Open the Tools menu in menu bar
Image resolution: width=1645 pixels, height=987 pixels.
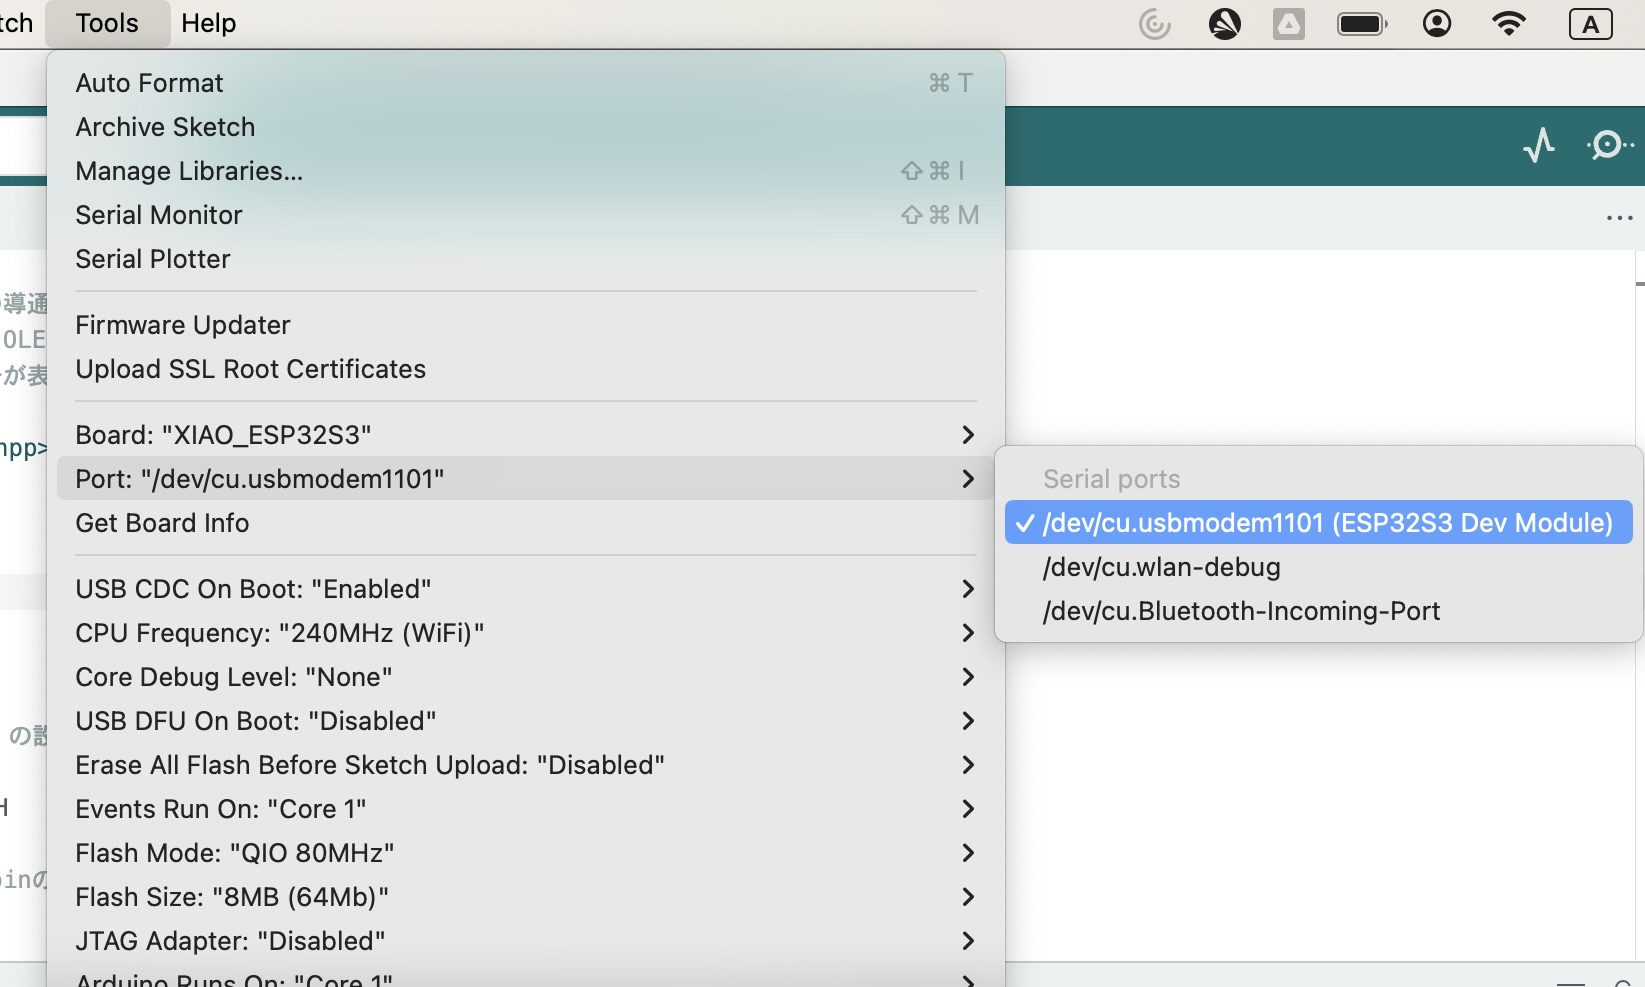point(107,23)
